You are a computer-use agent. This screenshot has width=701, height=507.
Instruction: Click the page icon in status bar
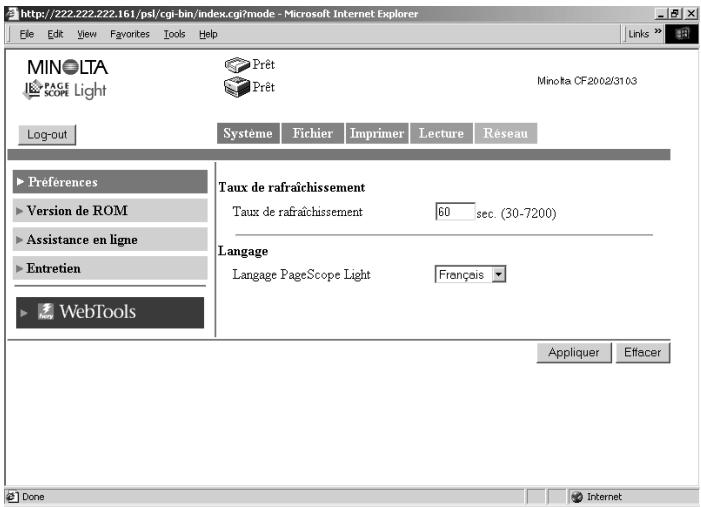[x=12, y=497]
